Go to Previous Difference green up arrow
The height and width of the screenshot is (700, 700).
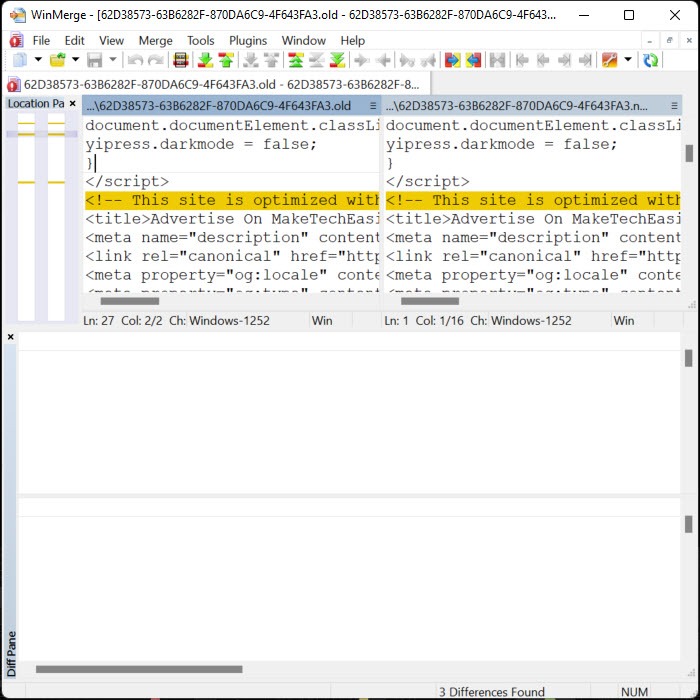226,60
